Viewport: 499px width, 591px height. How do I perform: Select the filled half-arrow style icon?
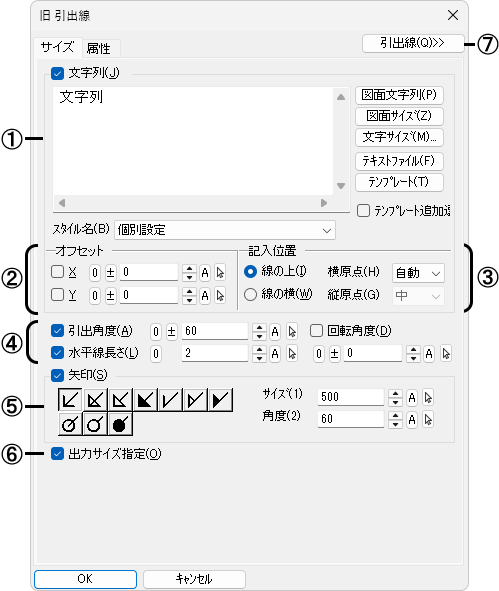click(x=220, y=400)
